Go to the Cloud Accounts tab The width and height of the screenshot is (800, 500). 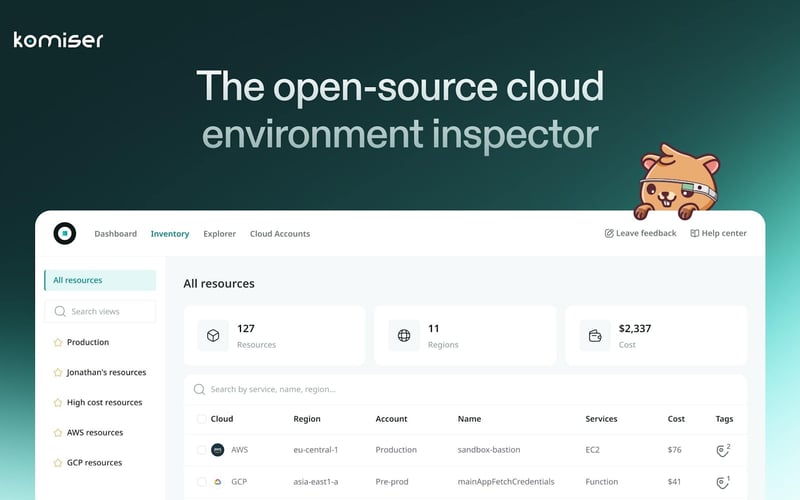[280, 234]
